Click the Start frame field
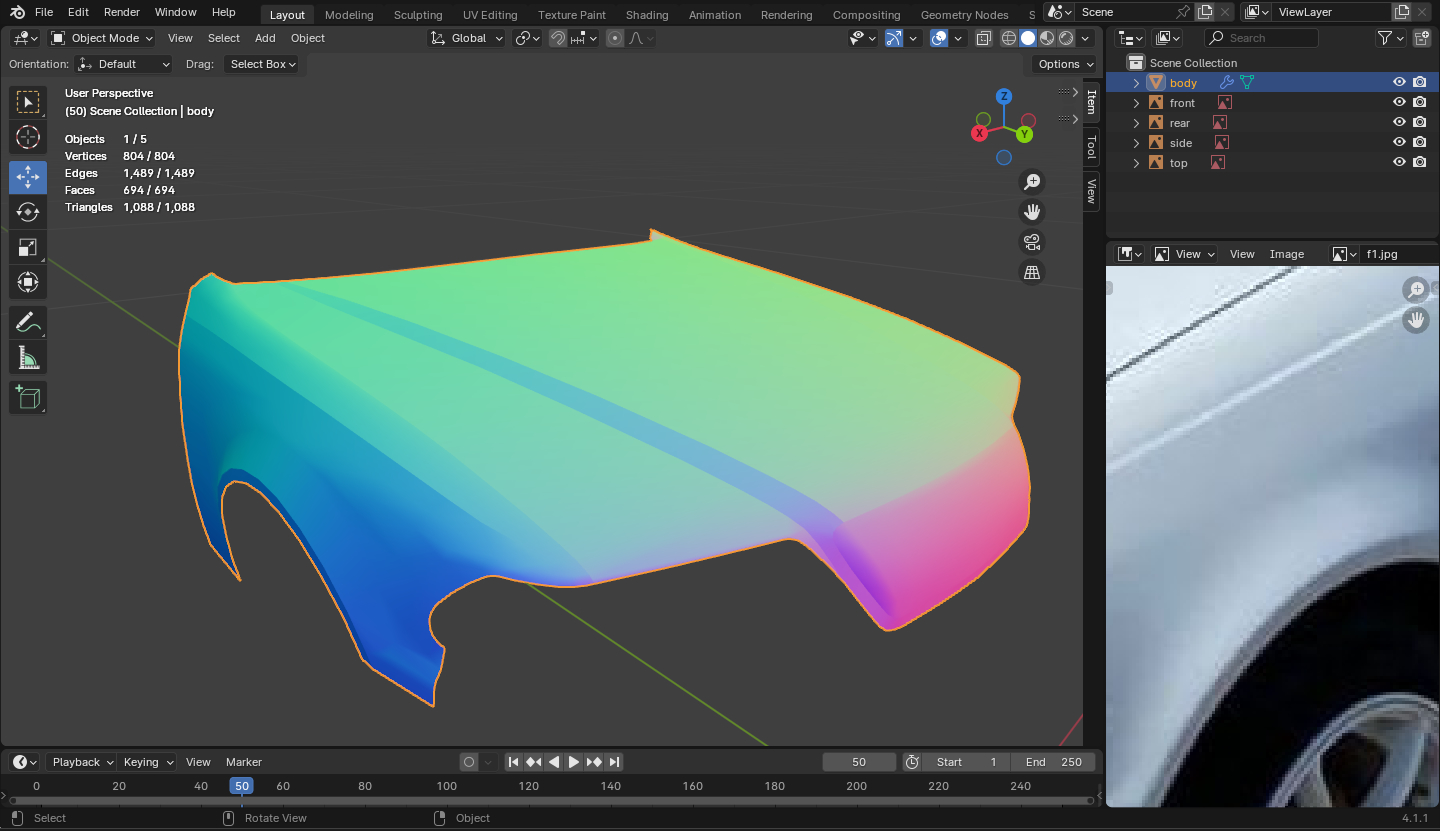This screenshot has height=831, width=1440. (966, 762)
